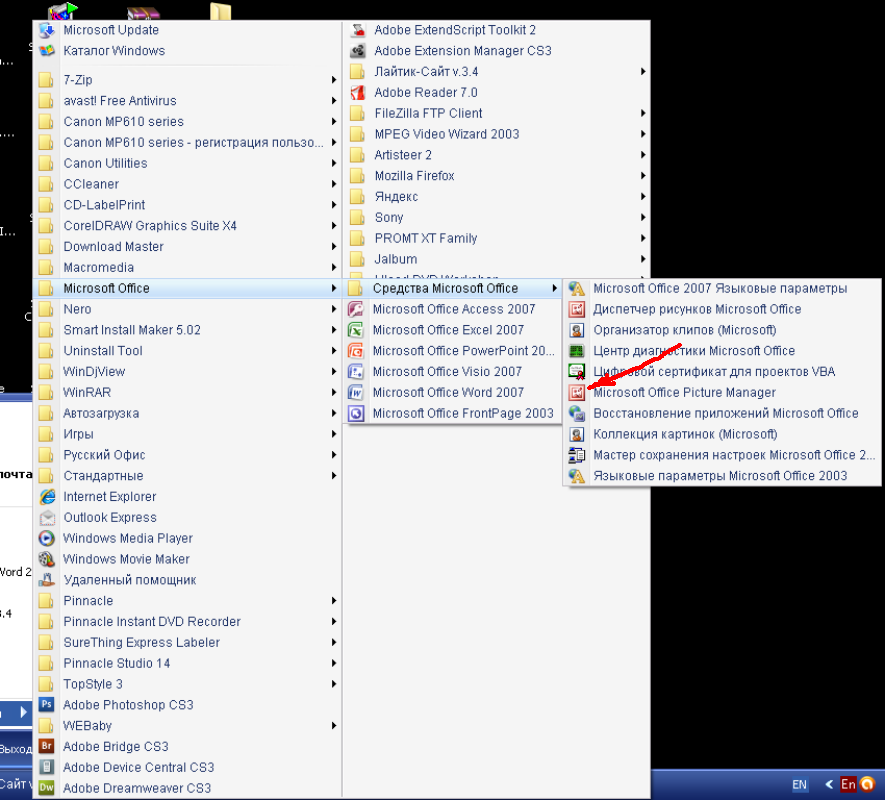Image resolution: width=885 pixels, height=800 pixels.
Task: Click the red En keyboard layout tray icon
Action: tap(848, 784)
